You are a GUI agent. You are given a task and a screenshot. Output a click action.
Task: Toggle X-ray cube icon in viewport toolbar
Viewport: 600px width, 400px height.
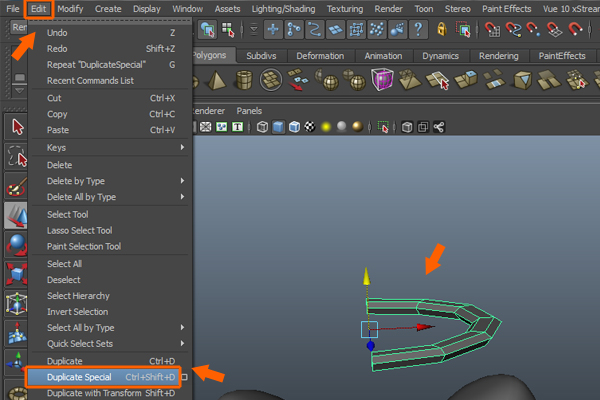(x=407, y=127)
